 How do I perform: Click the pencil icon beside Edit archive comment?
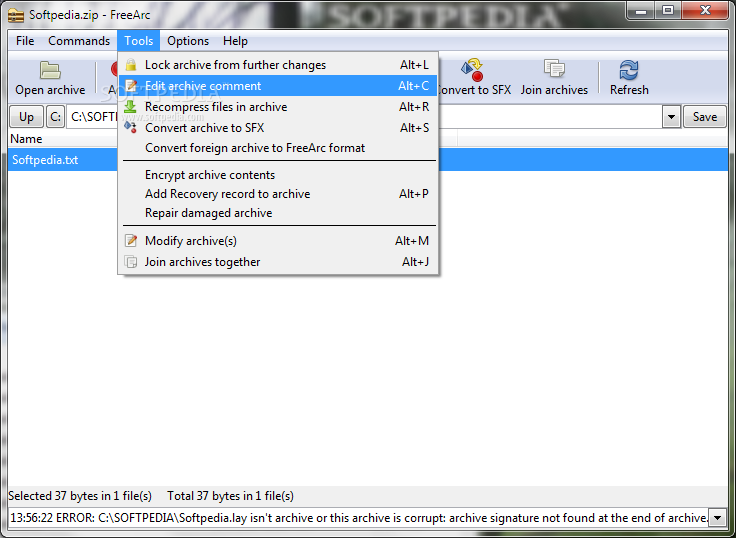tap(131, 85)
